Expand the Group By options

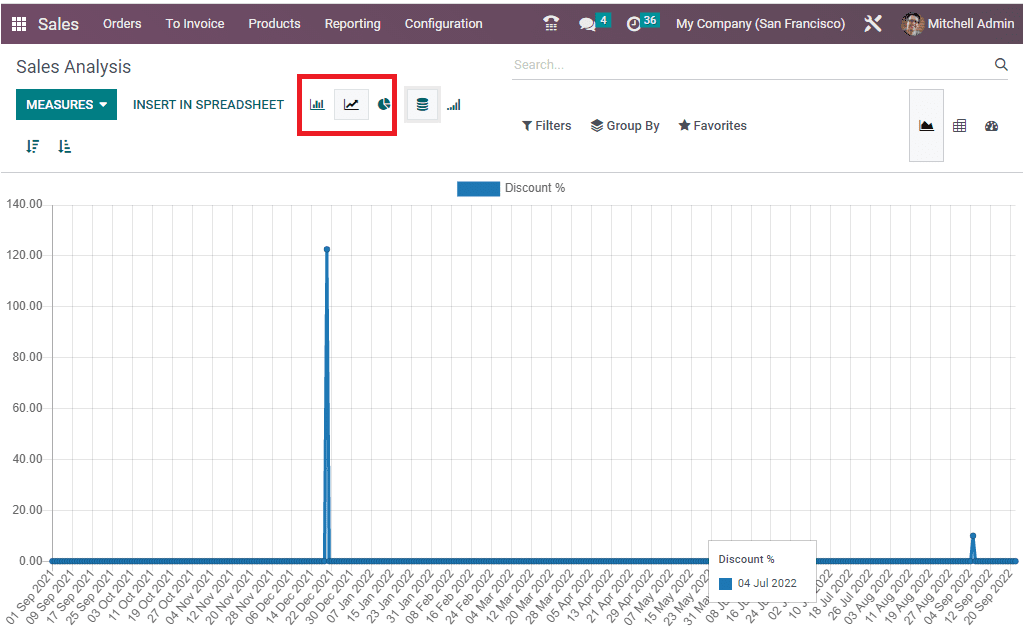(625, 126)
